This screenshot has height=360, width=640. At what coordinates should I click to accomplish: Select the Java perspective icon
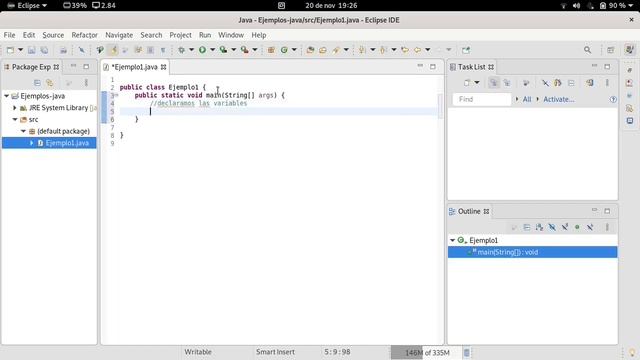click(x=629, y=50)
